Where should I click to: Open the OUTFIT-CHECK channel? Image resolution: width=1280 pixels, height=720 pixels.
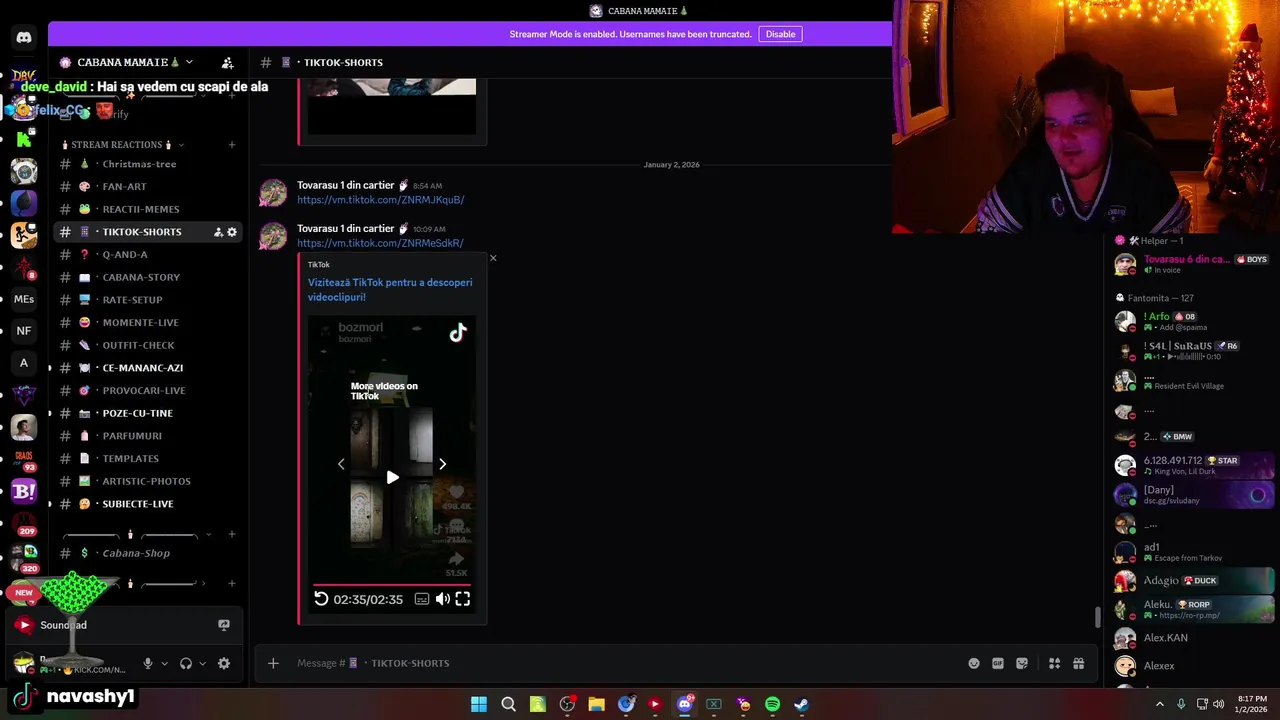point(147,345)
